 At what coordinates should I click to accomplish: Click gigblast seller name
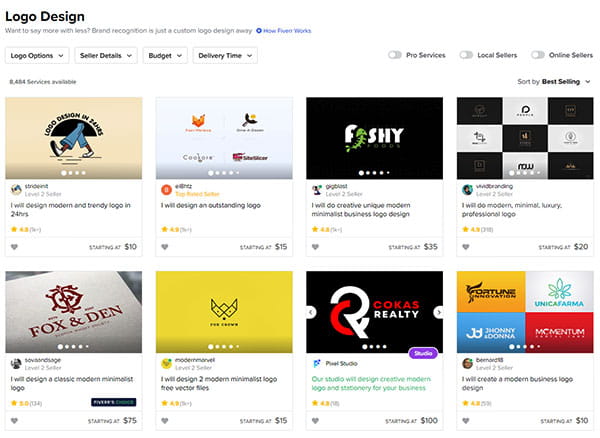[x=336, y=186]
